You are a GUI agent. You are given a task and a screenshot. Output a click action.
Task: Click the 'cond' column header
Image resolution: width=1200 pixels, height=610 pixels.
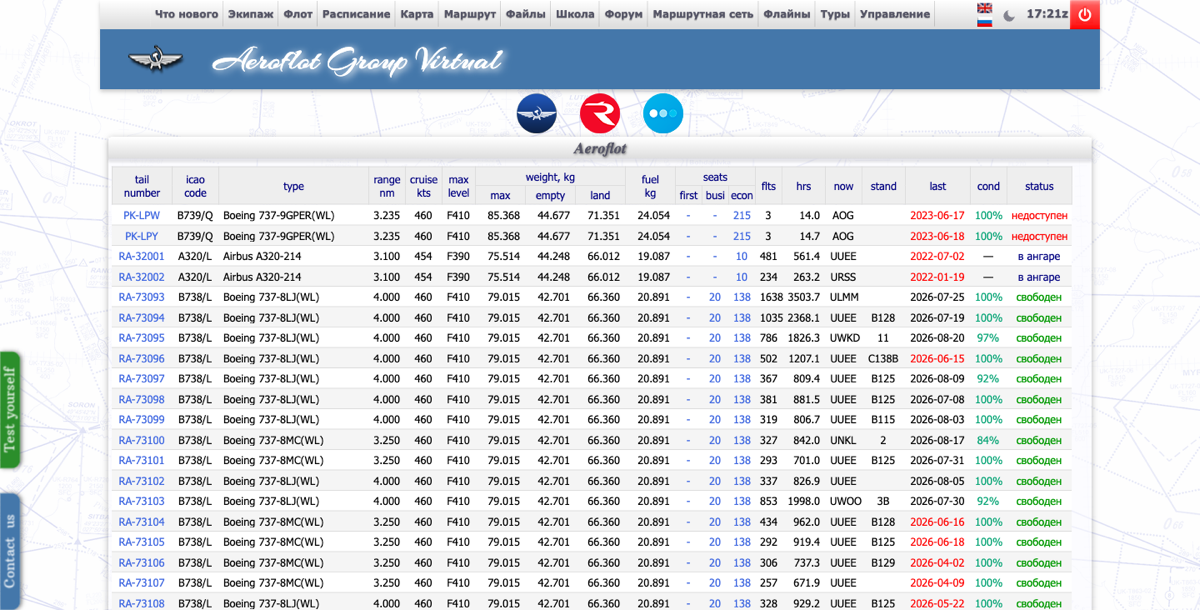pyautogui.click(x=989, y=186)
